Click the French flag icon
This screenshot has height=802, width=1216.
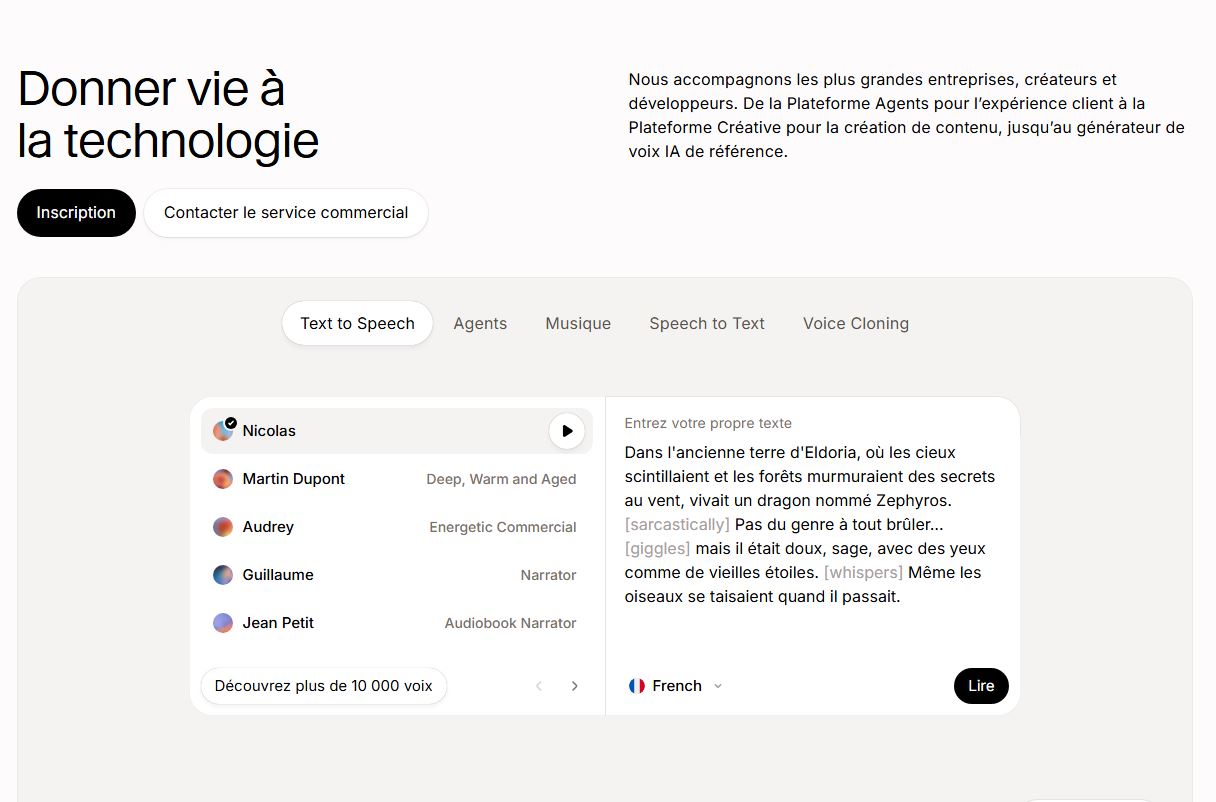click(637, 686)
